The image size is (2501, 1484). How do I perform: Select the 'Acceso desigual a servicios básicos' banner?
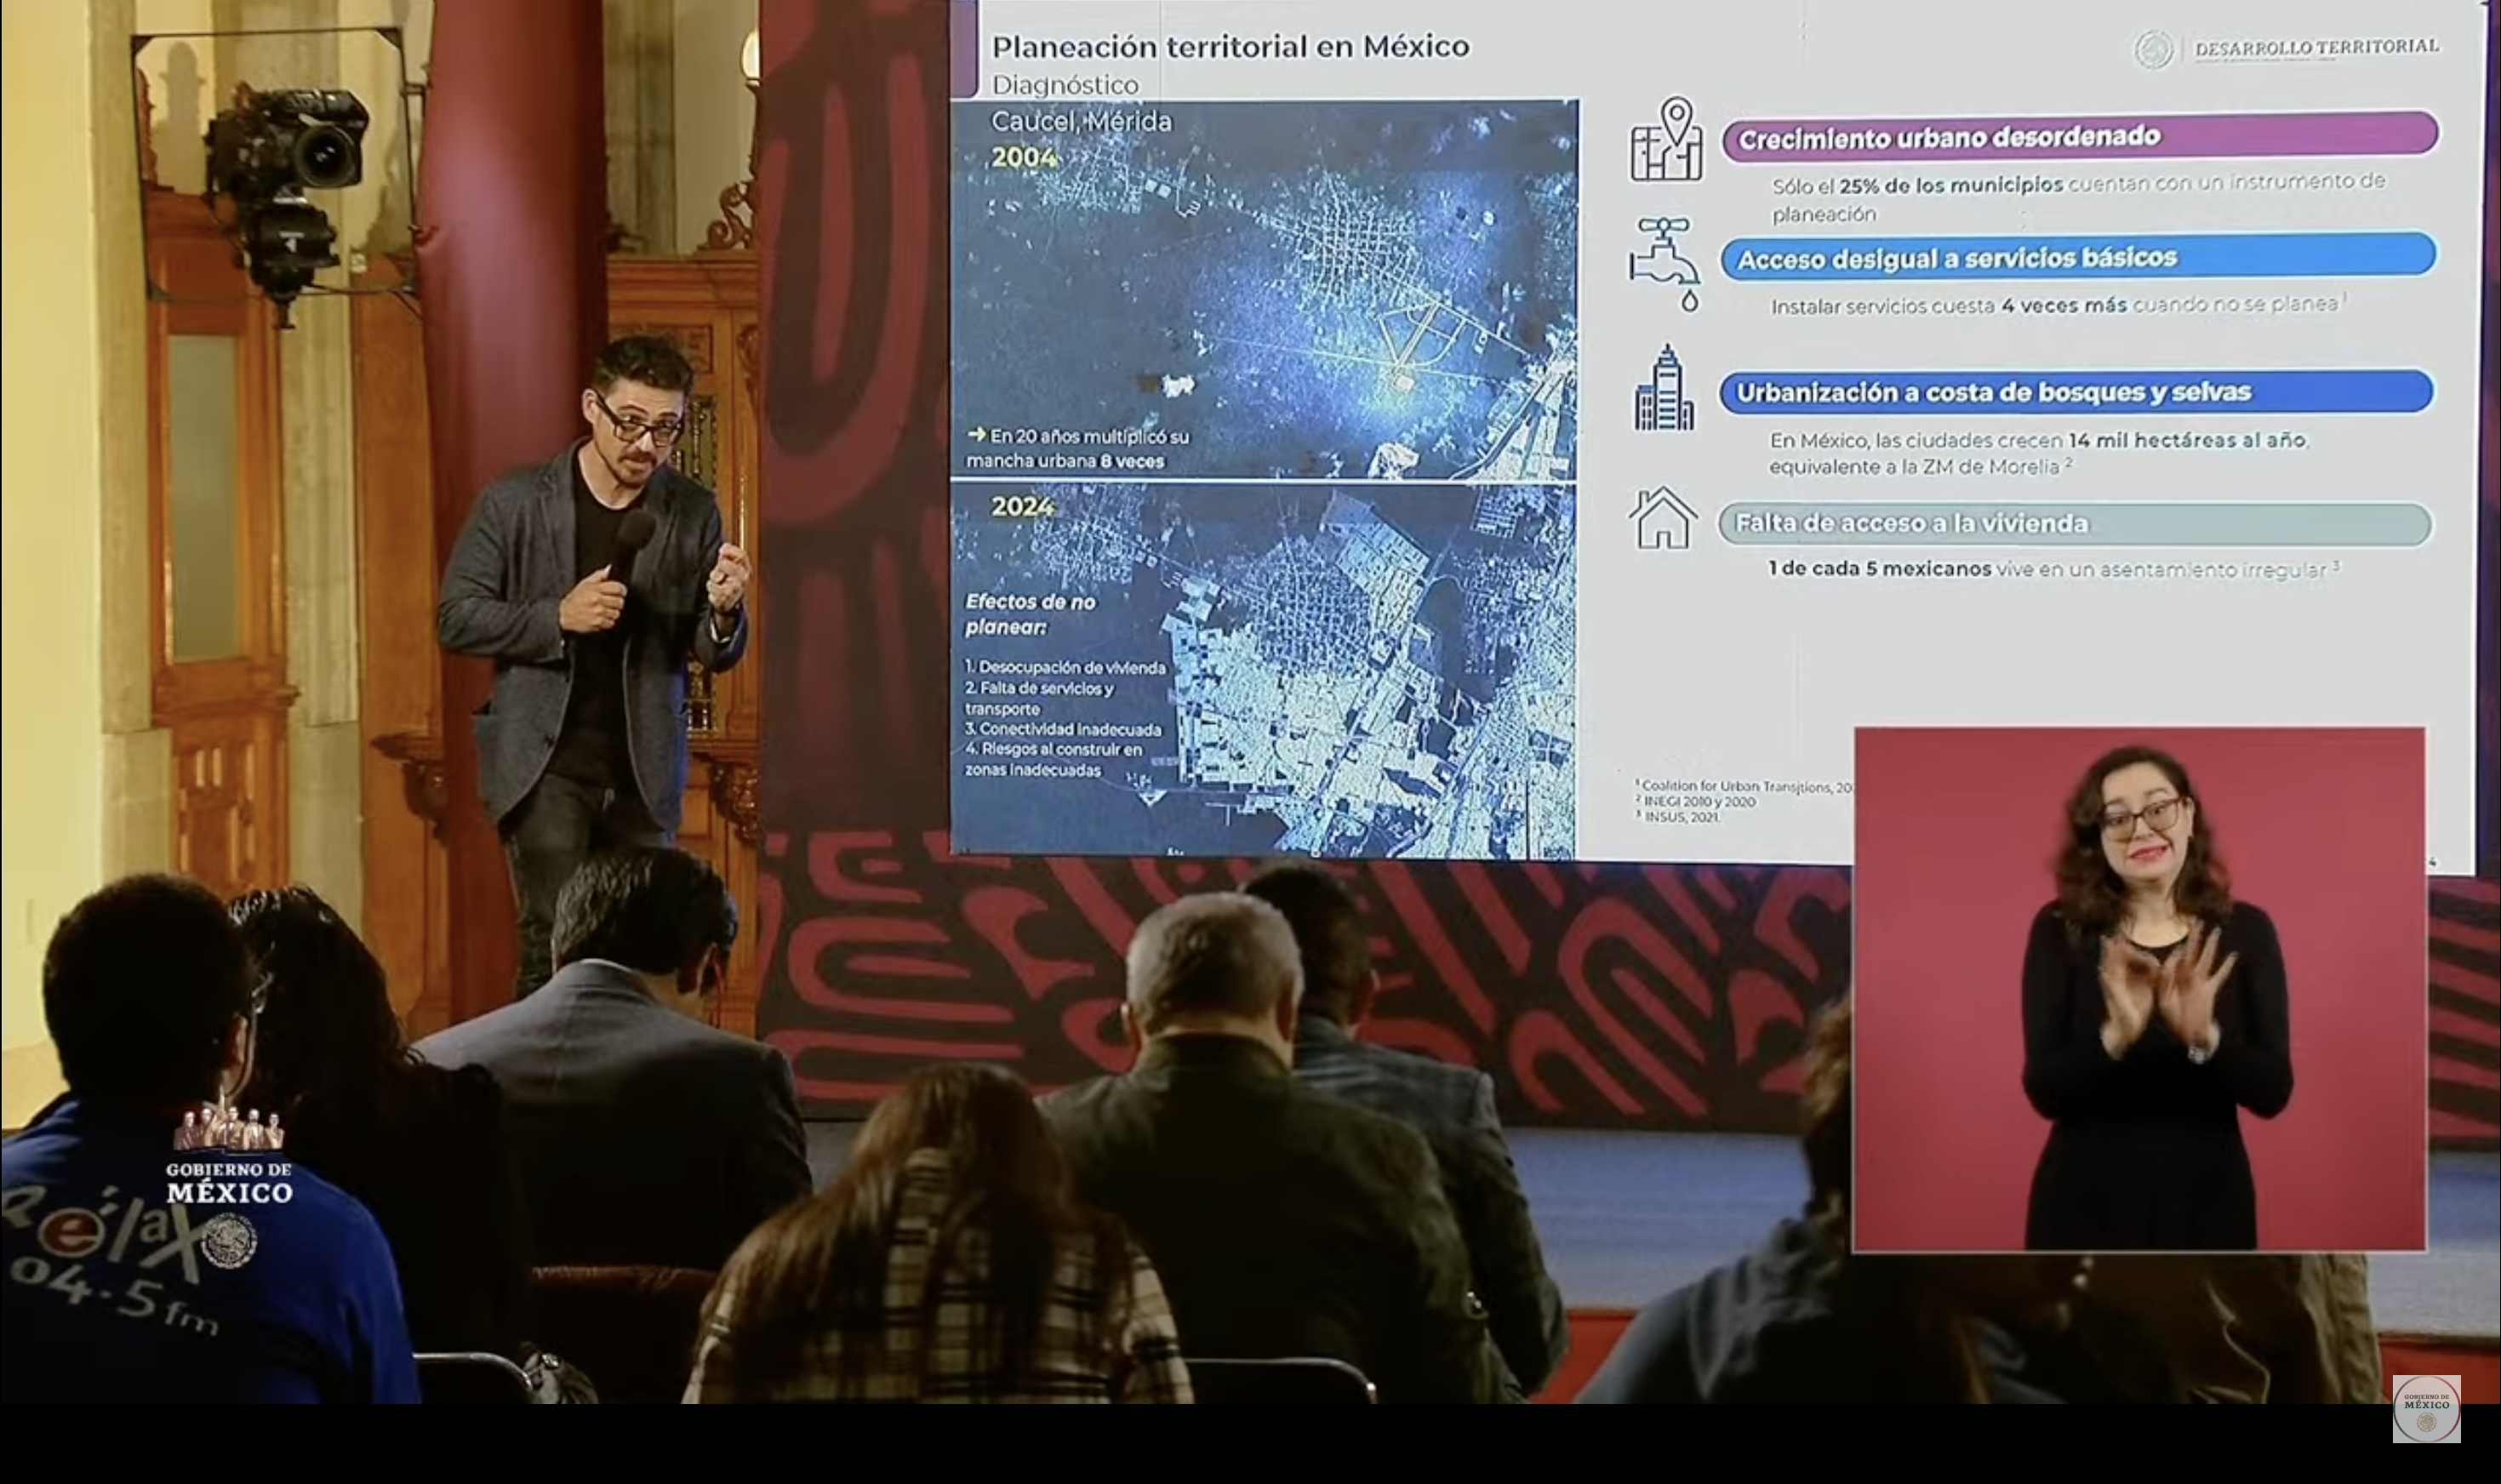pyautogui.click(x=2078, y=257)
